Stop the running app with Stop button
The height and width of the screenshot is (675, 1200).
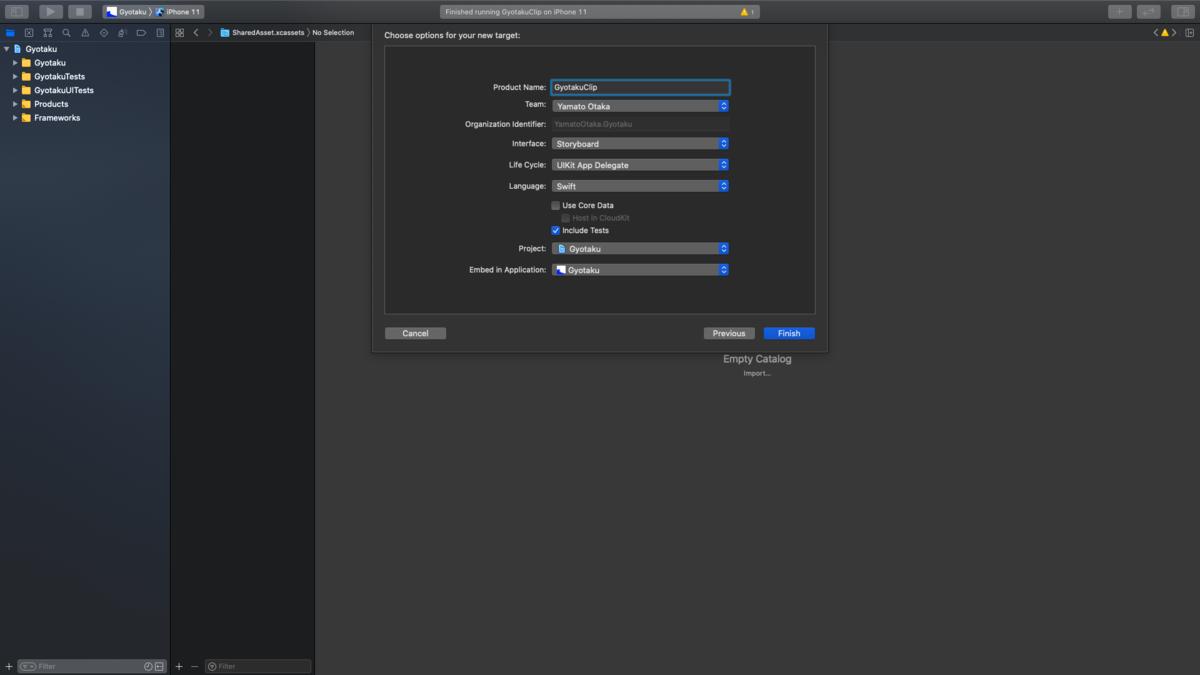click(80, 12)
